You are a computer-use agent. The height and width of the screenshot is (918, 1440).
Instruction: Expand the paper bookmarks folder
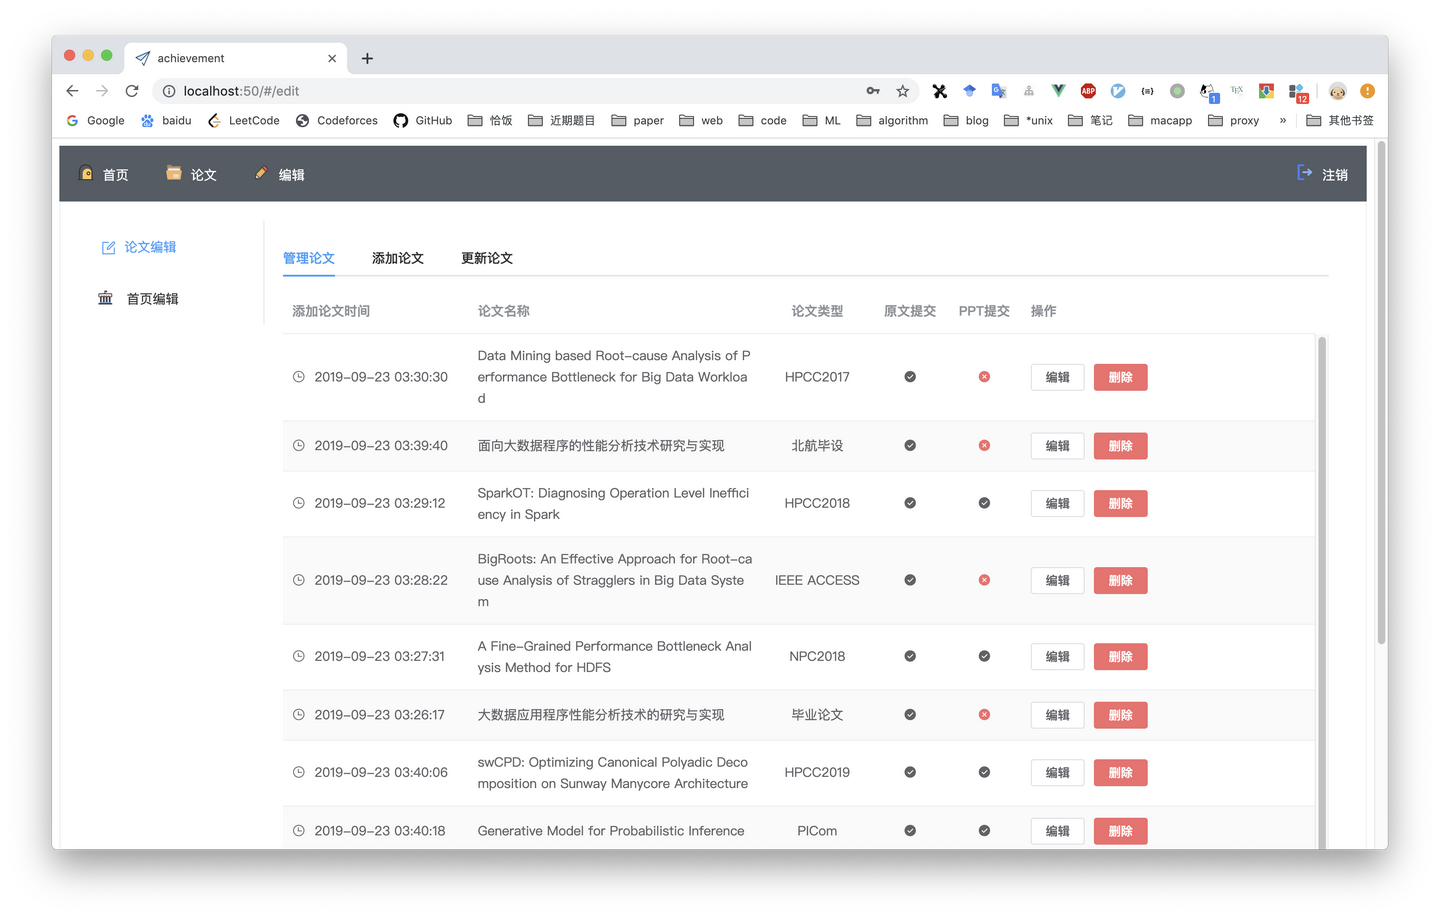(x=637, y=121)
